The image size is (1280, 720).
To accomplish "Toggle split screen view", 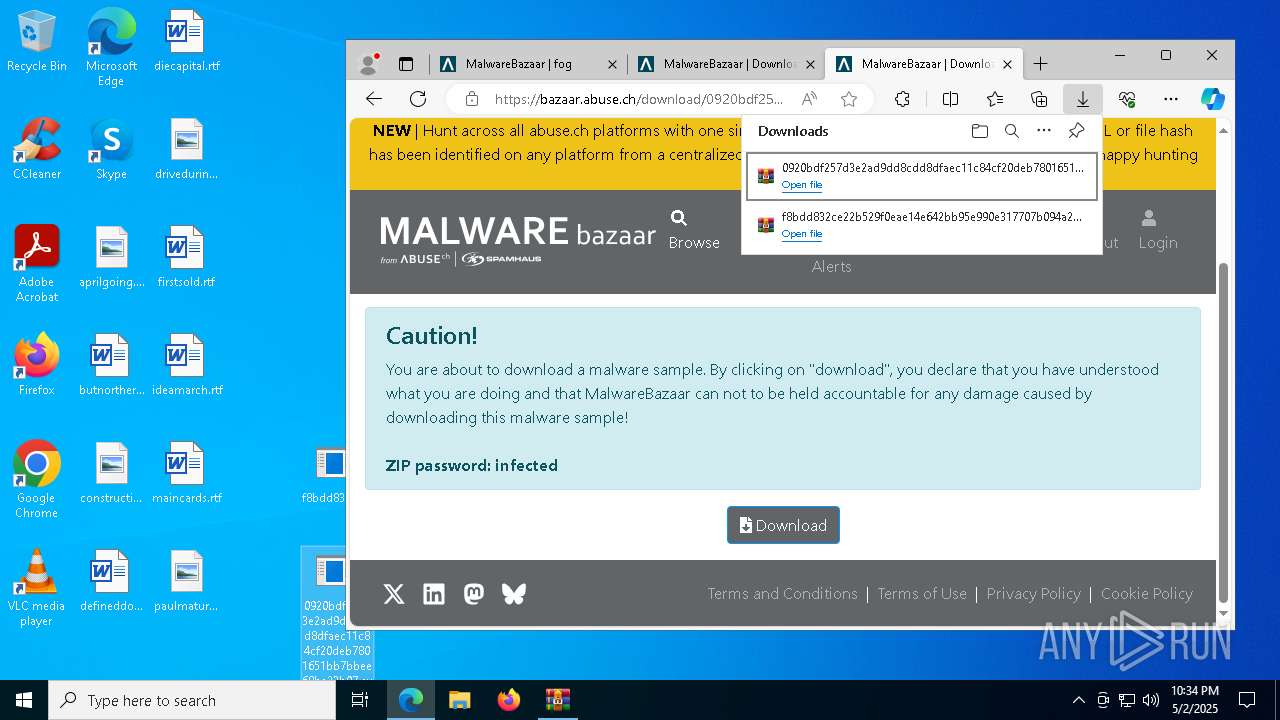I will (x=950, y=99).
